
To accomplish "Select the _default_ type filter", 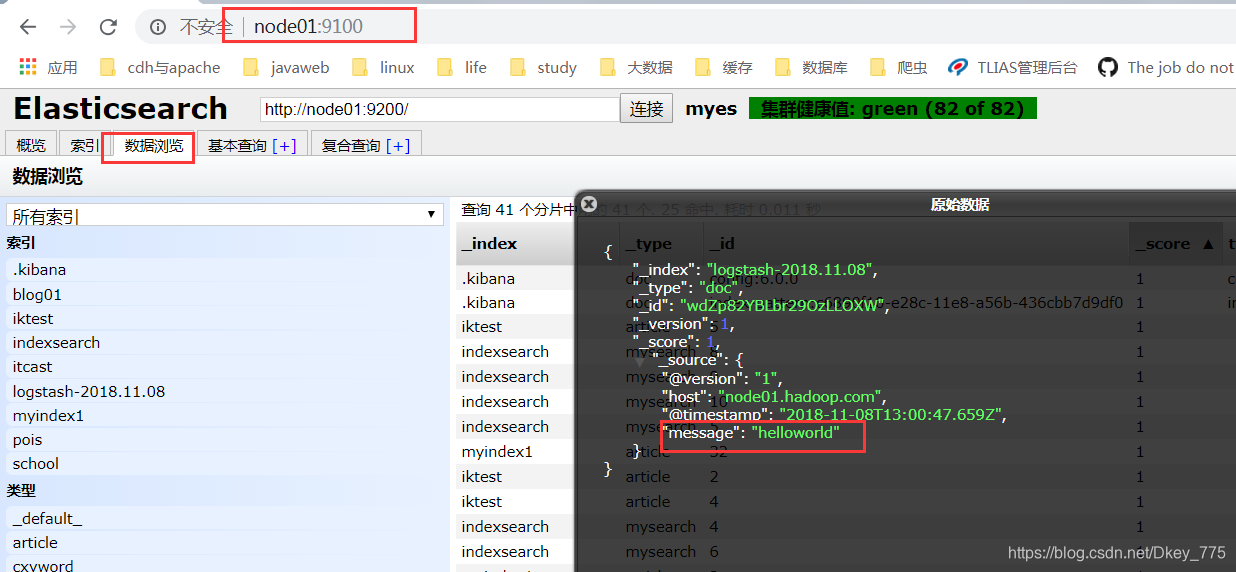I will pyautogui.click(x=225, y=518).
